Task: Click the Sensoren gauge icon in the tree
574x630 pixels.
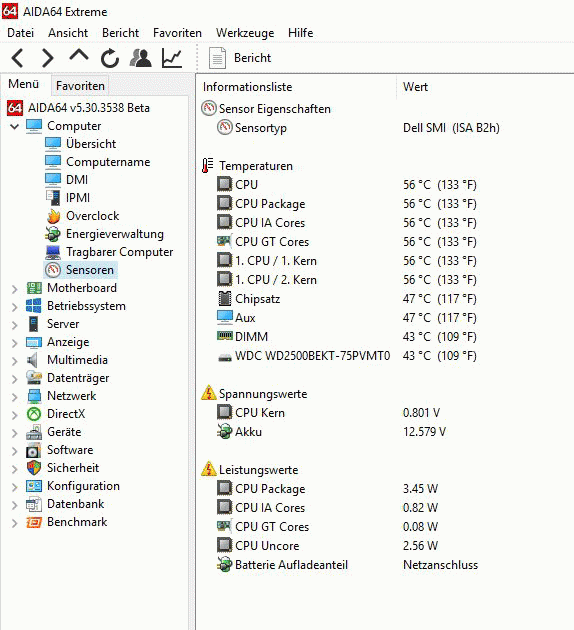Action: [x=53, y=270]
